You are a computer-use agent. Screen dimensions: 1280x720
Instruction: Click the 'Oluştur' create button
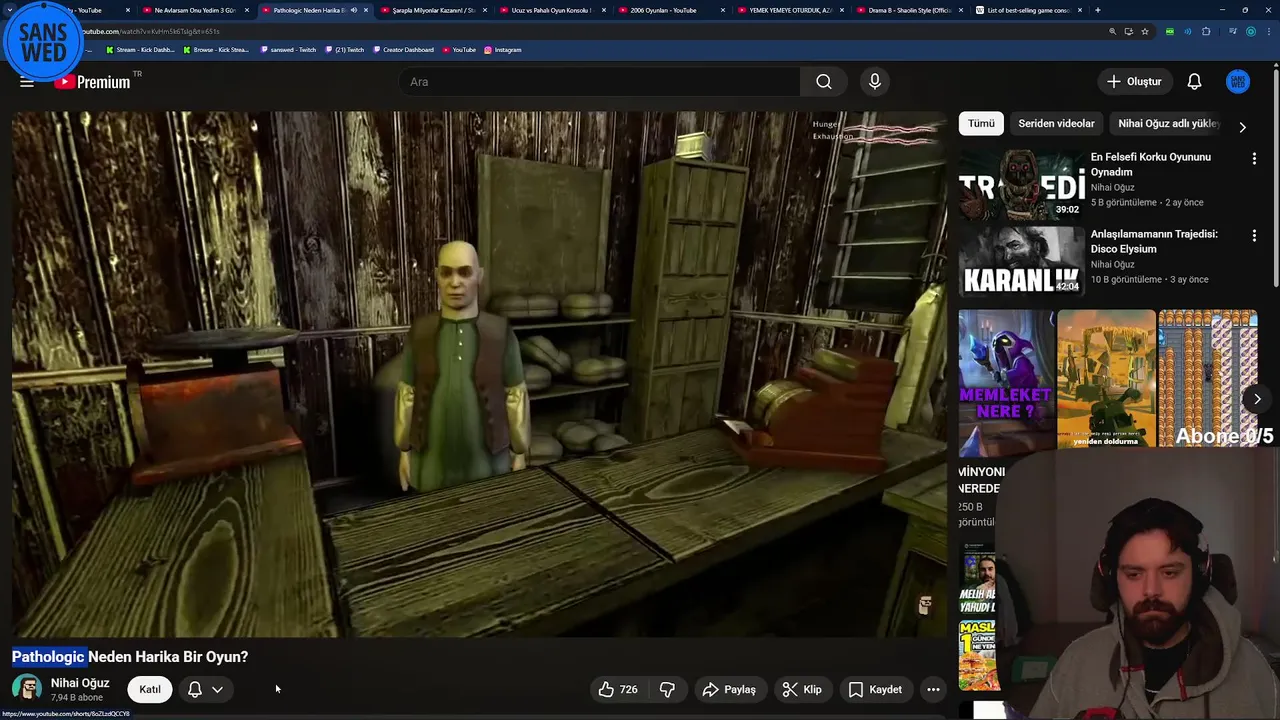click(x=1134, y=82)
